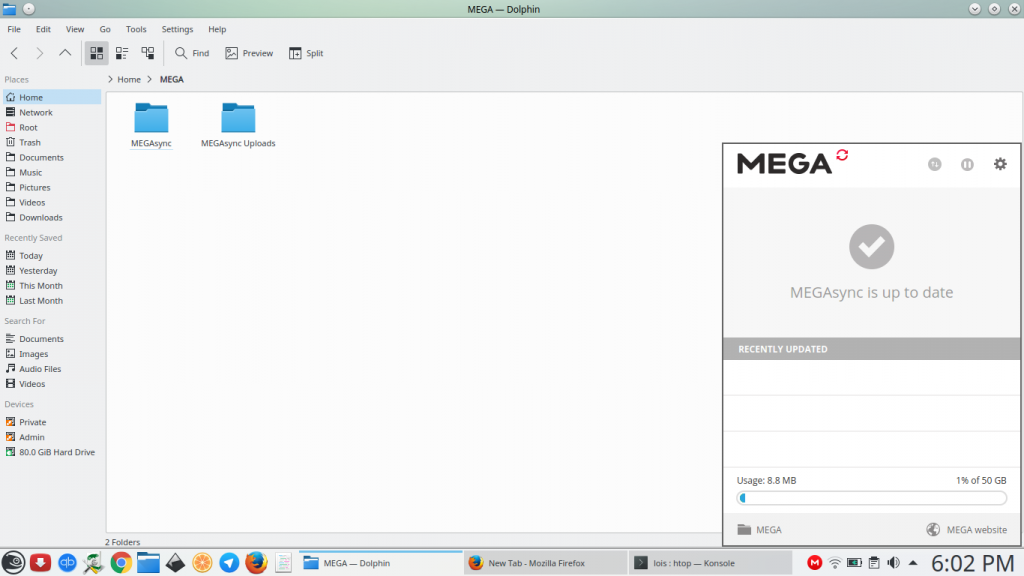Open MEGAsync transfers icon
Screen dimensions: 1024x576
tap(935, 165)
